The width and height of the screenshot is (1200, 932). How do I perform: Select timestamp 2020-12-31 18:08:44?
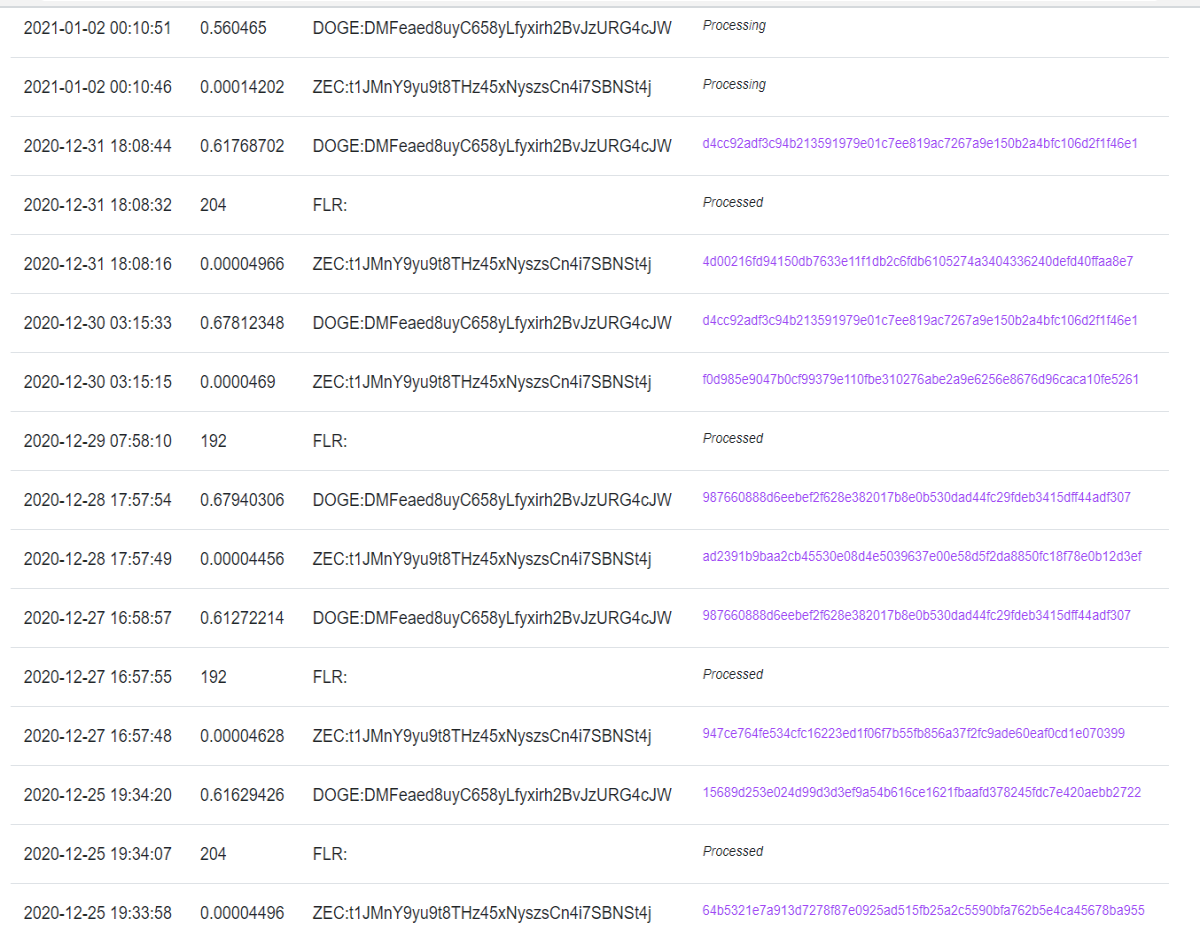[x=98, y=146]
